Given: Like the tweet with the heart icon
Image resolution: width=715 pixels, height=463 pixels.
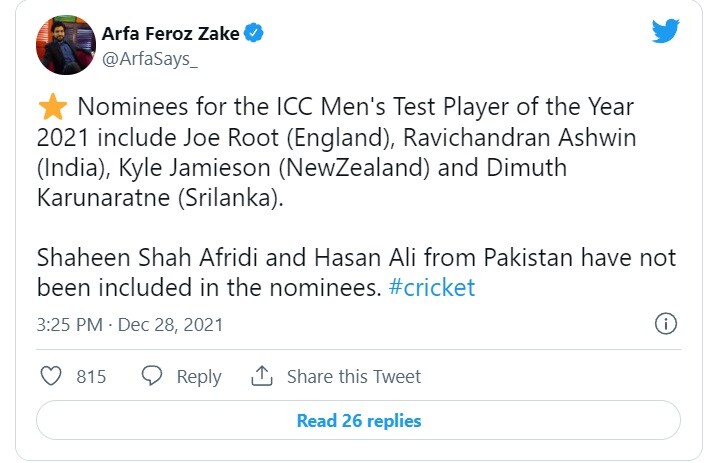Looking at the screenshot, I should coord(50,376).
